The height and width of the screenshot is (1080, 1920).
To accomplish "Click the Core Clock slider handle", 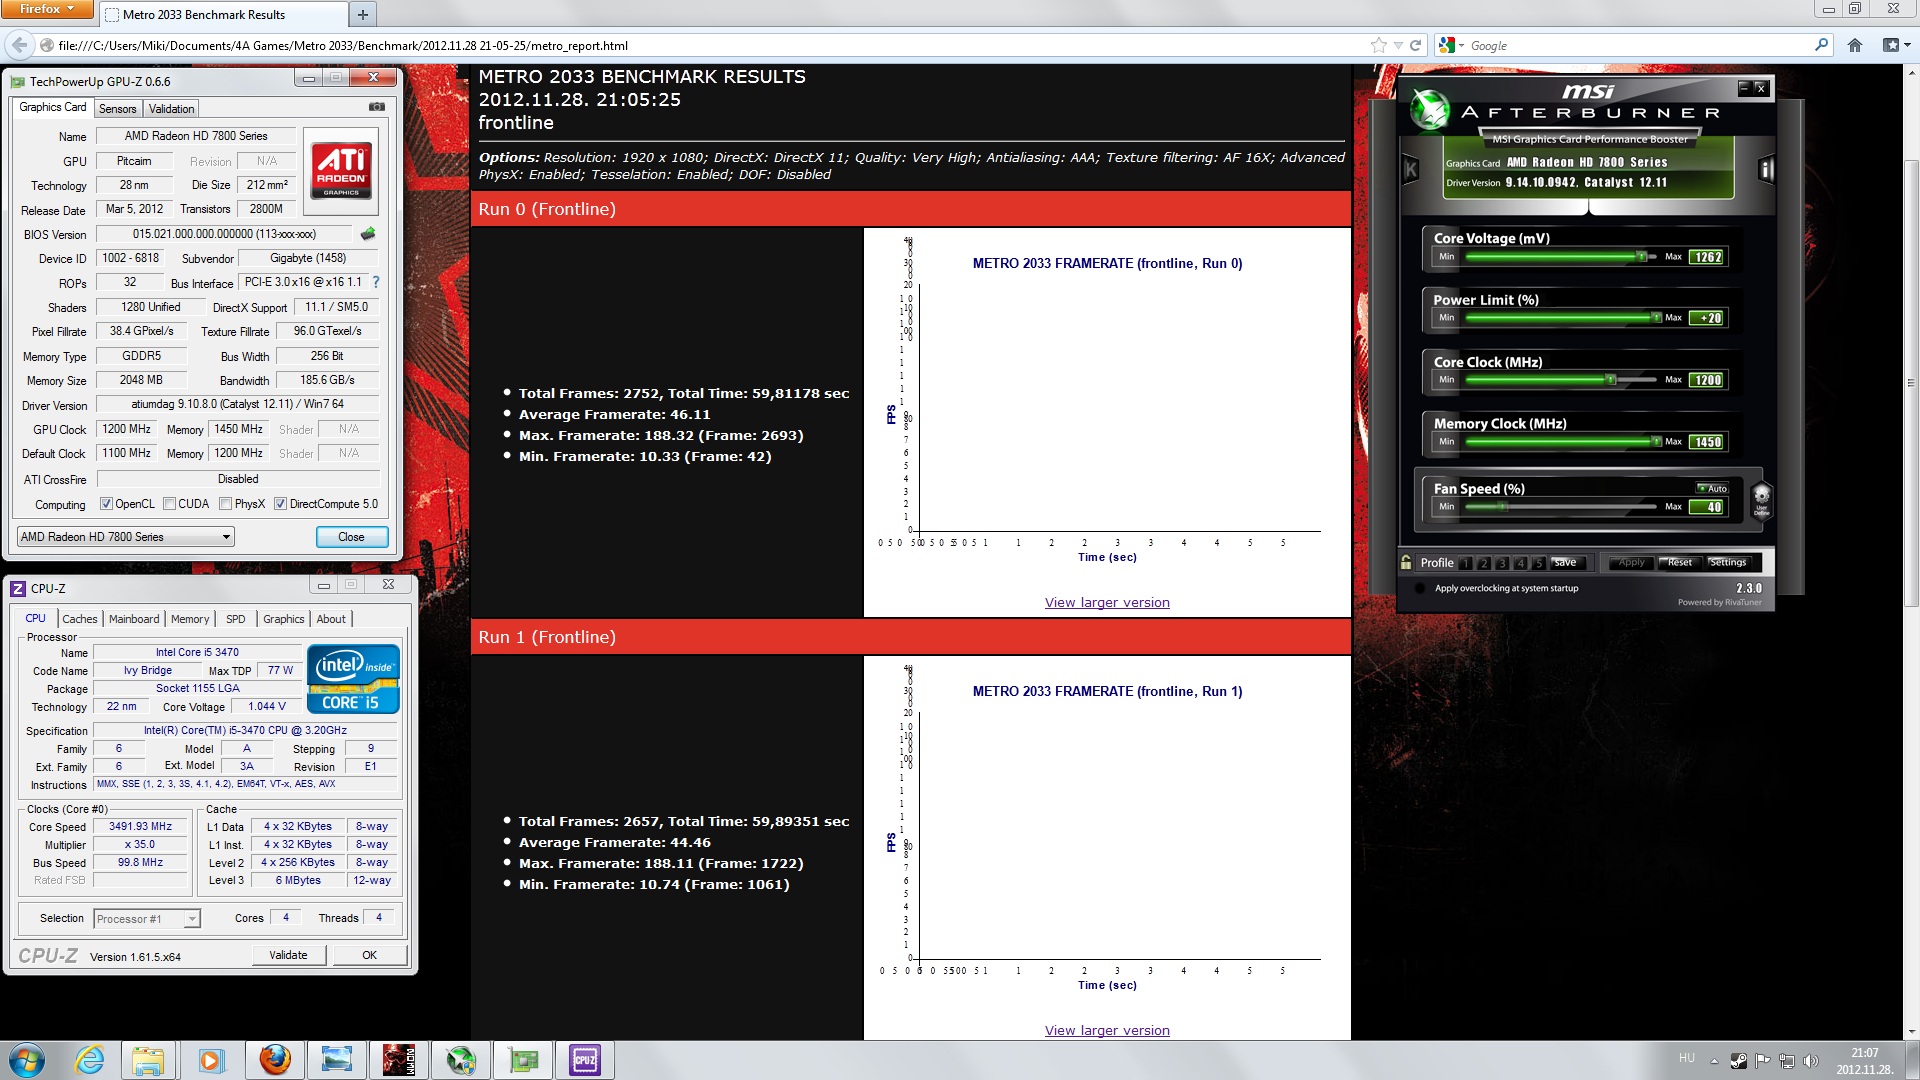I will 1610,380.
